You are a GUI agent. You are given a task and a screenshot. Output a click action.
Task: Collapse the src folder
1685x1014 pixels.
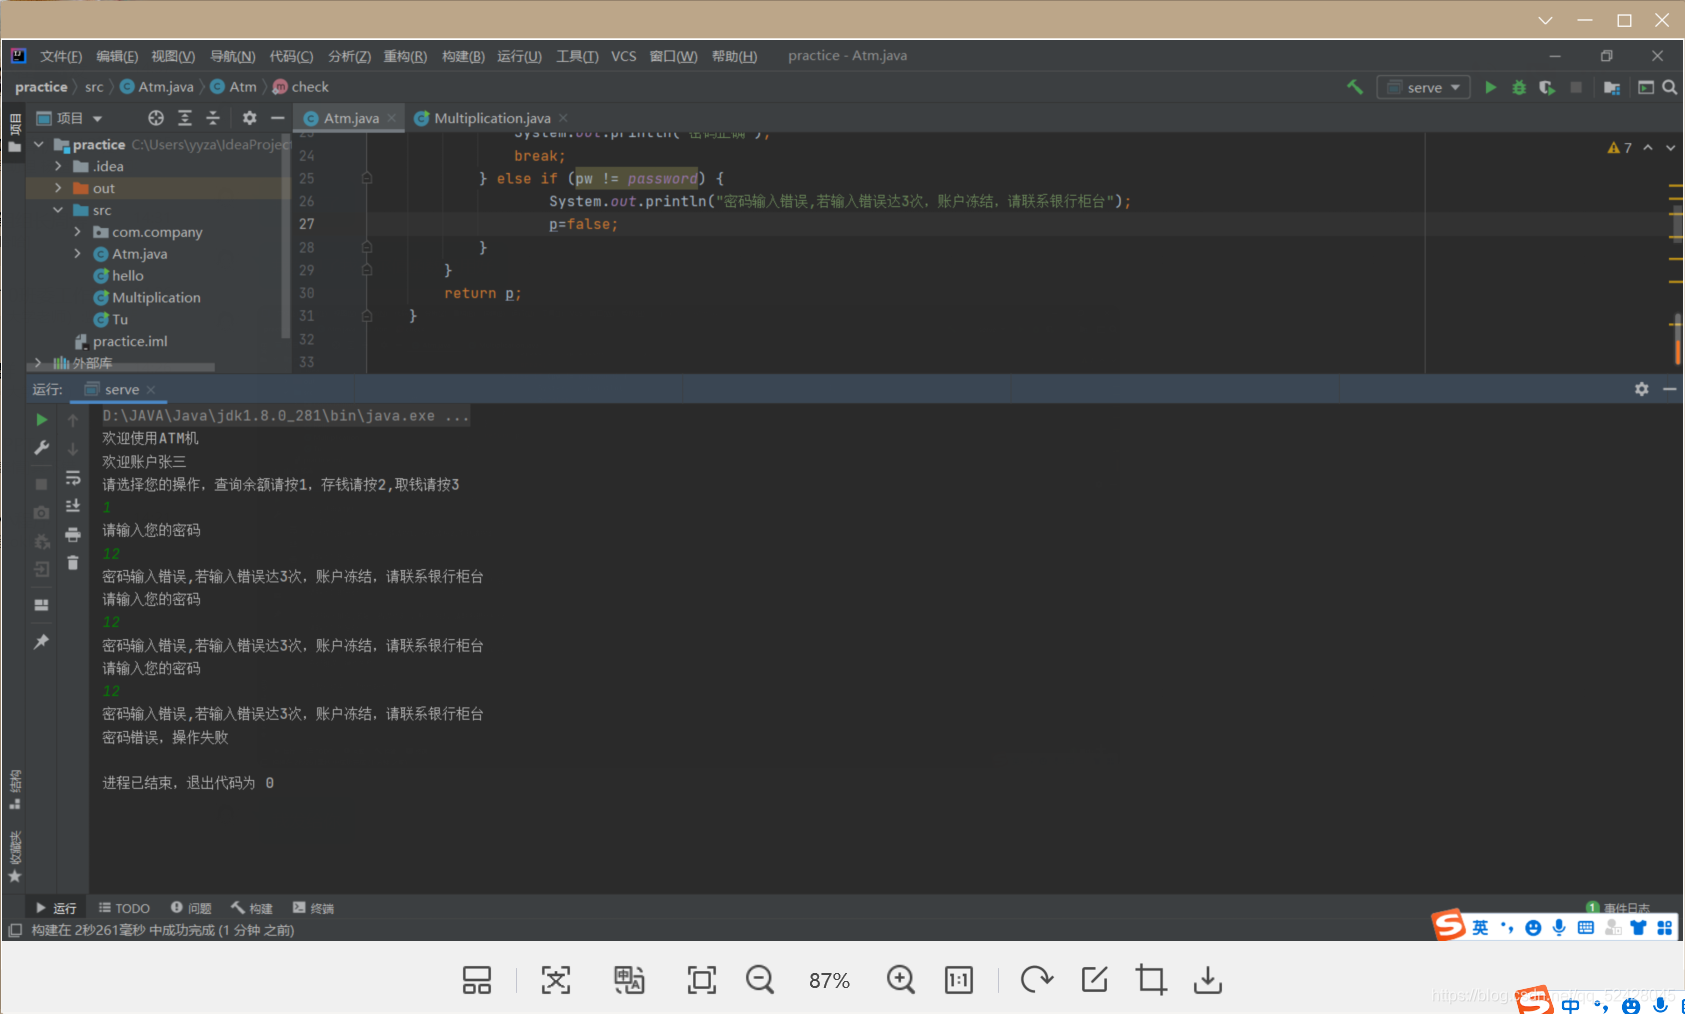(58, 210)
